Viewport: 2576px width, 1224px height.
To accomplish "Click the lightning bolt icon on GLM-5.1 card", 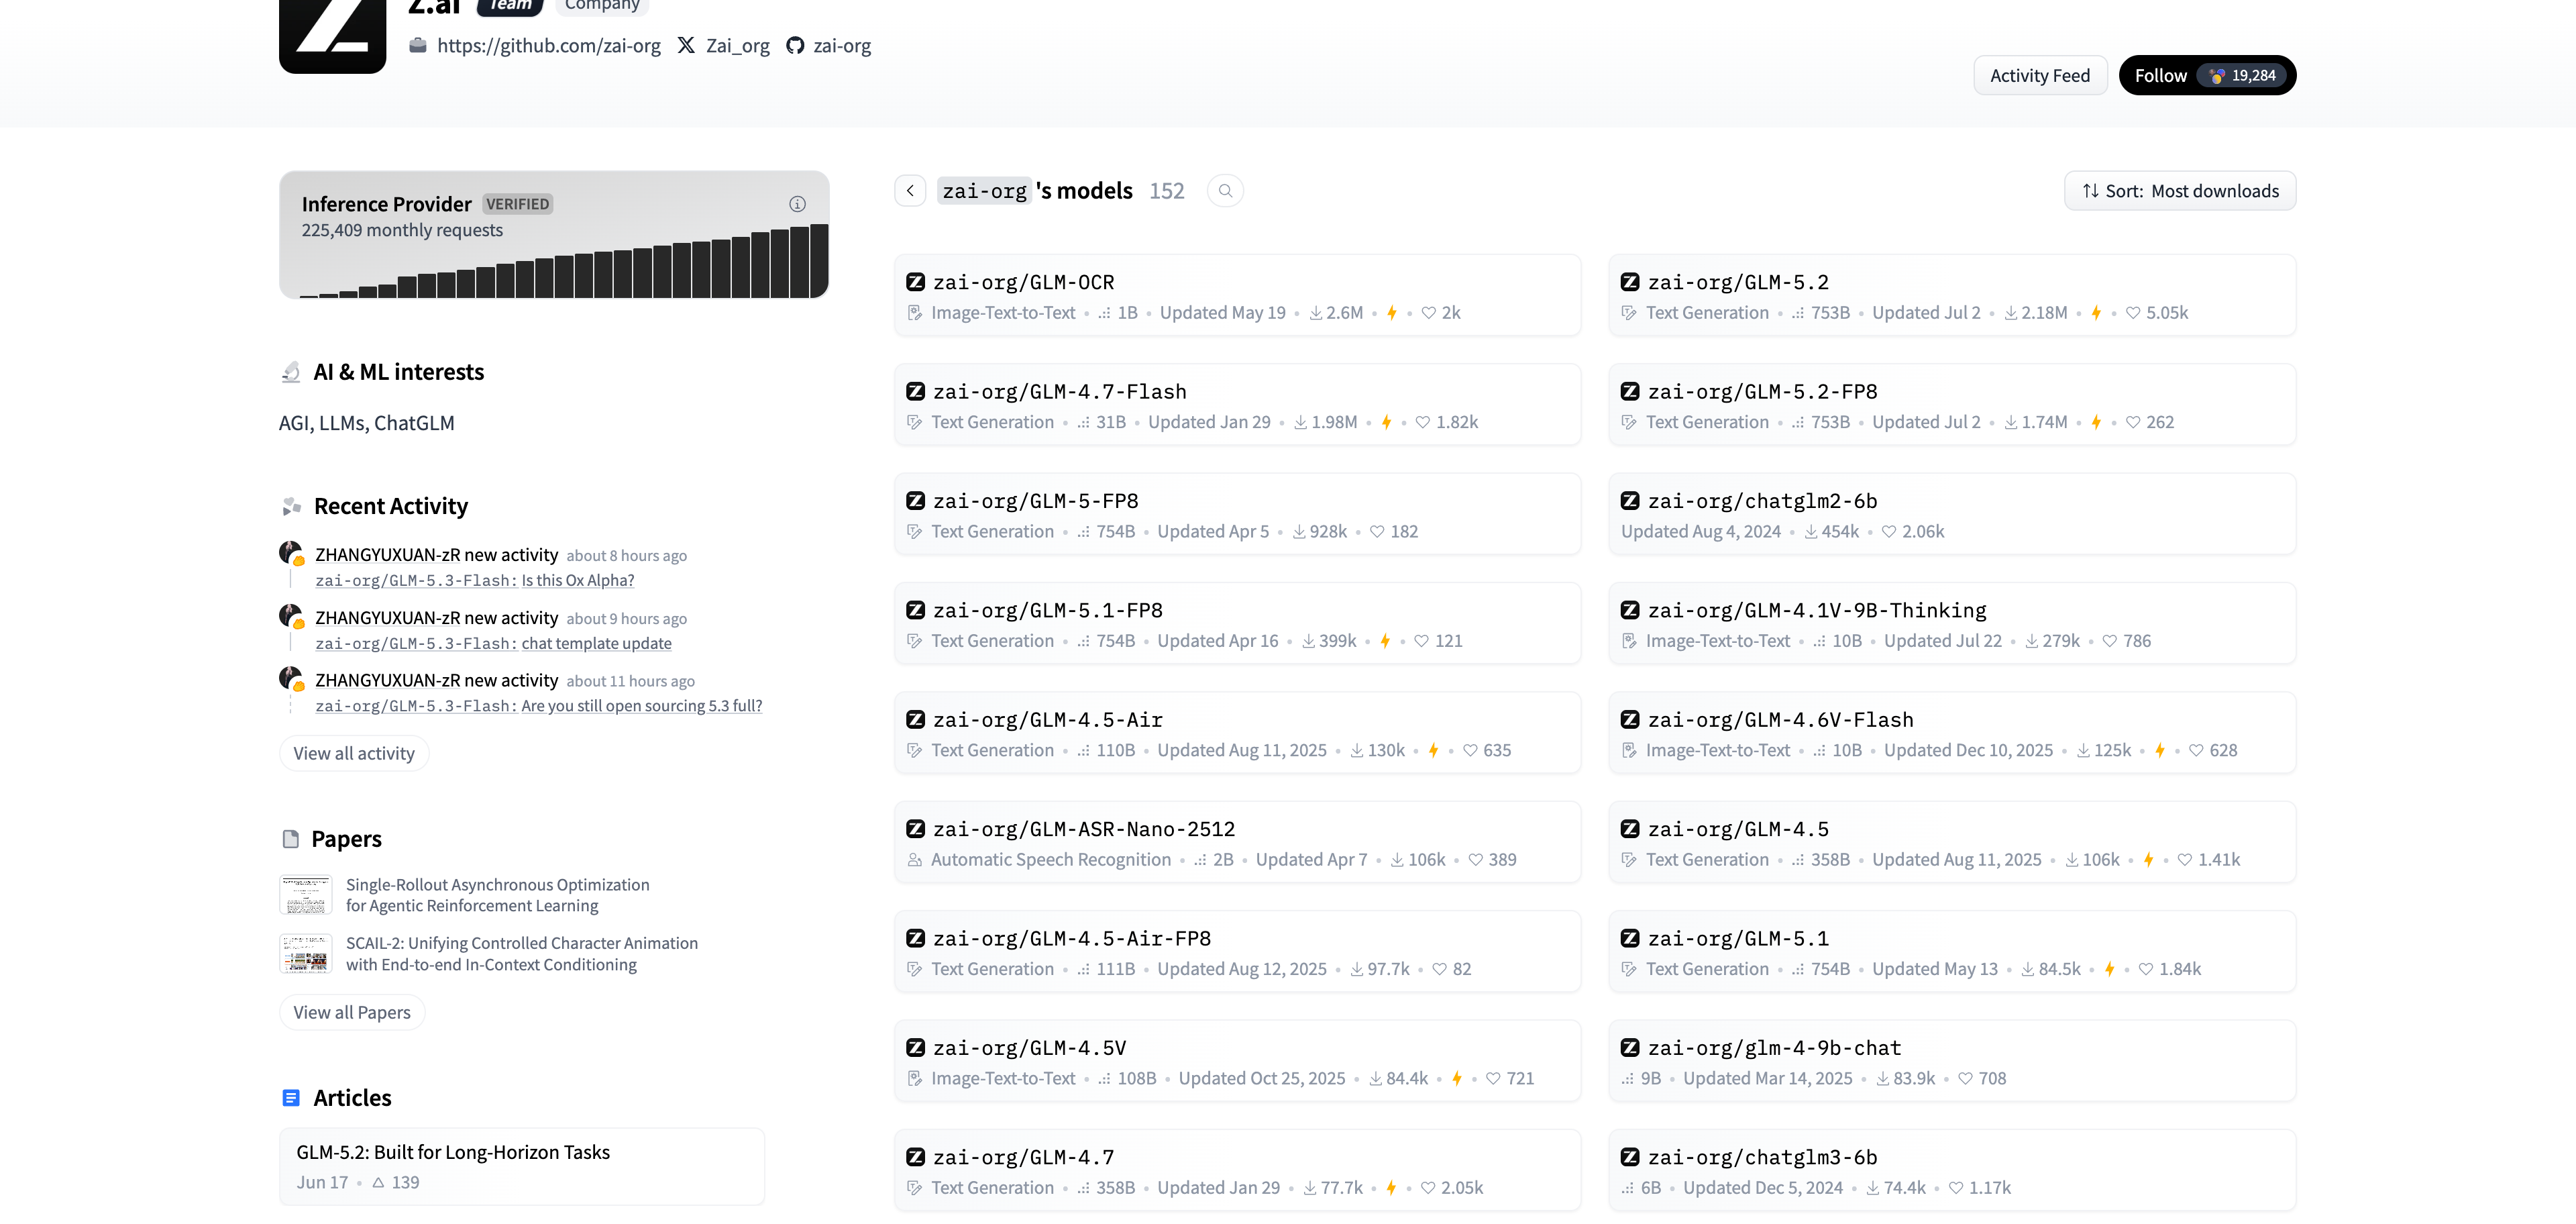I will 2110,969.
